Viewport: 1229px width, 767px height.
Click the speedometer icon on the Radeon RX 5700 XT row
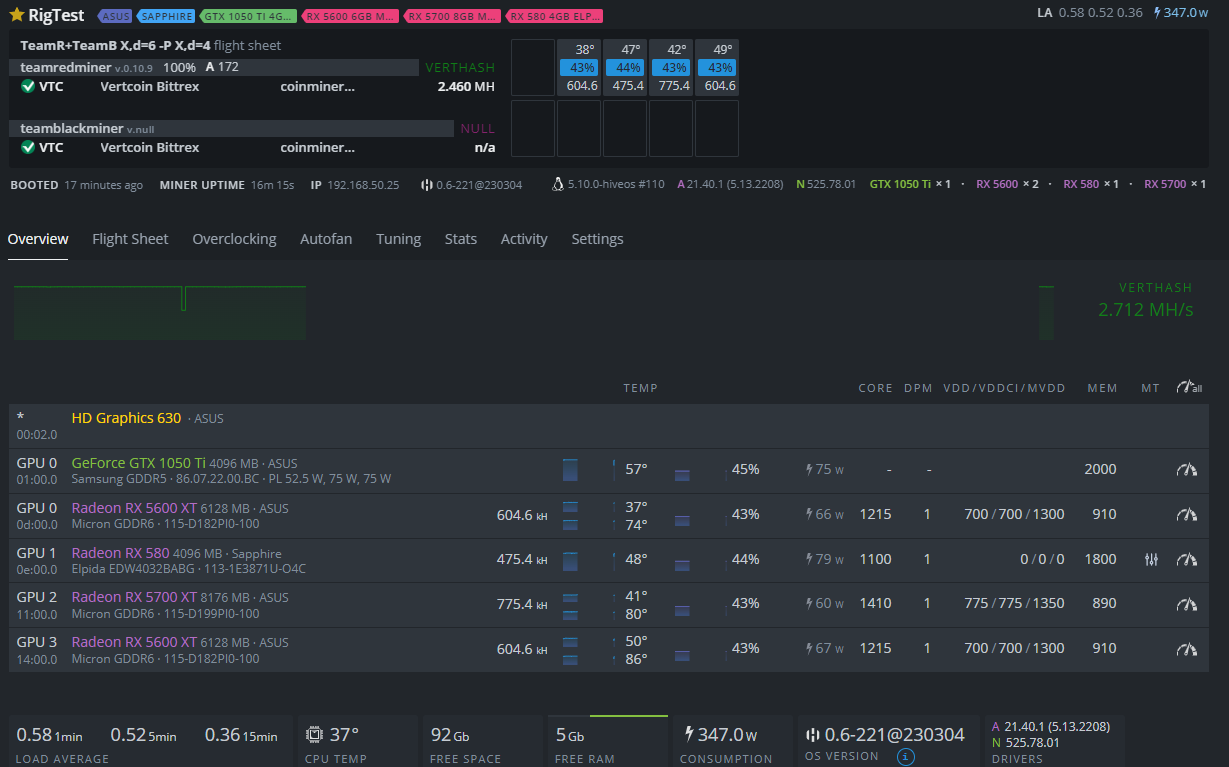point(1187,601)
